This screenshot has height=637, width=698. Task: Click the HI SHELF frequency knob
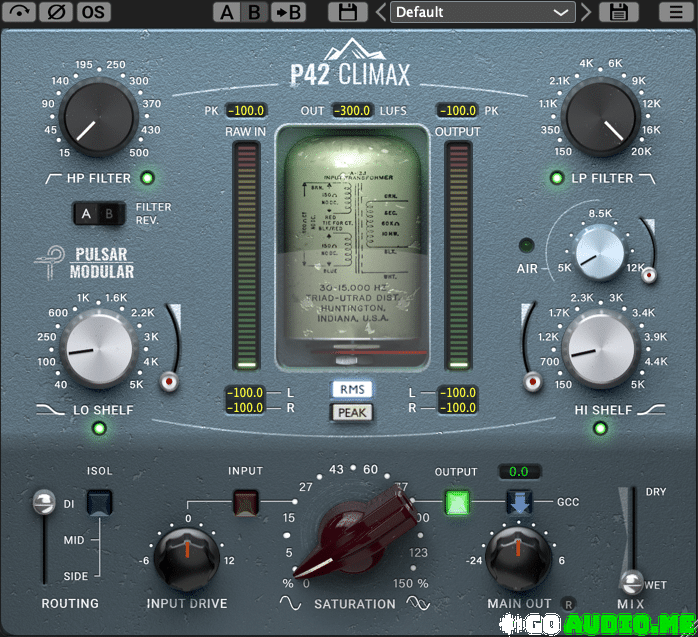(601, 349)
